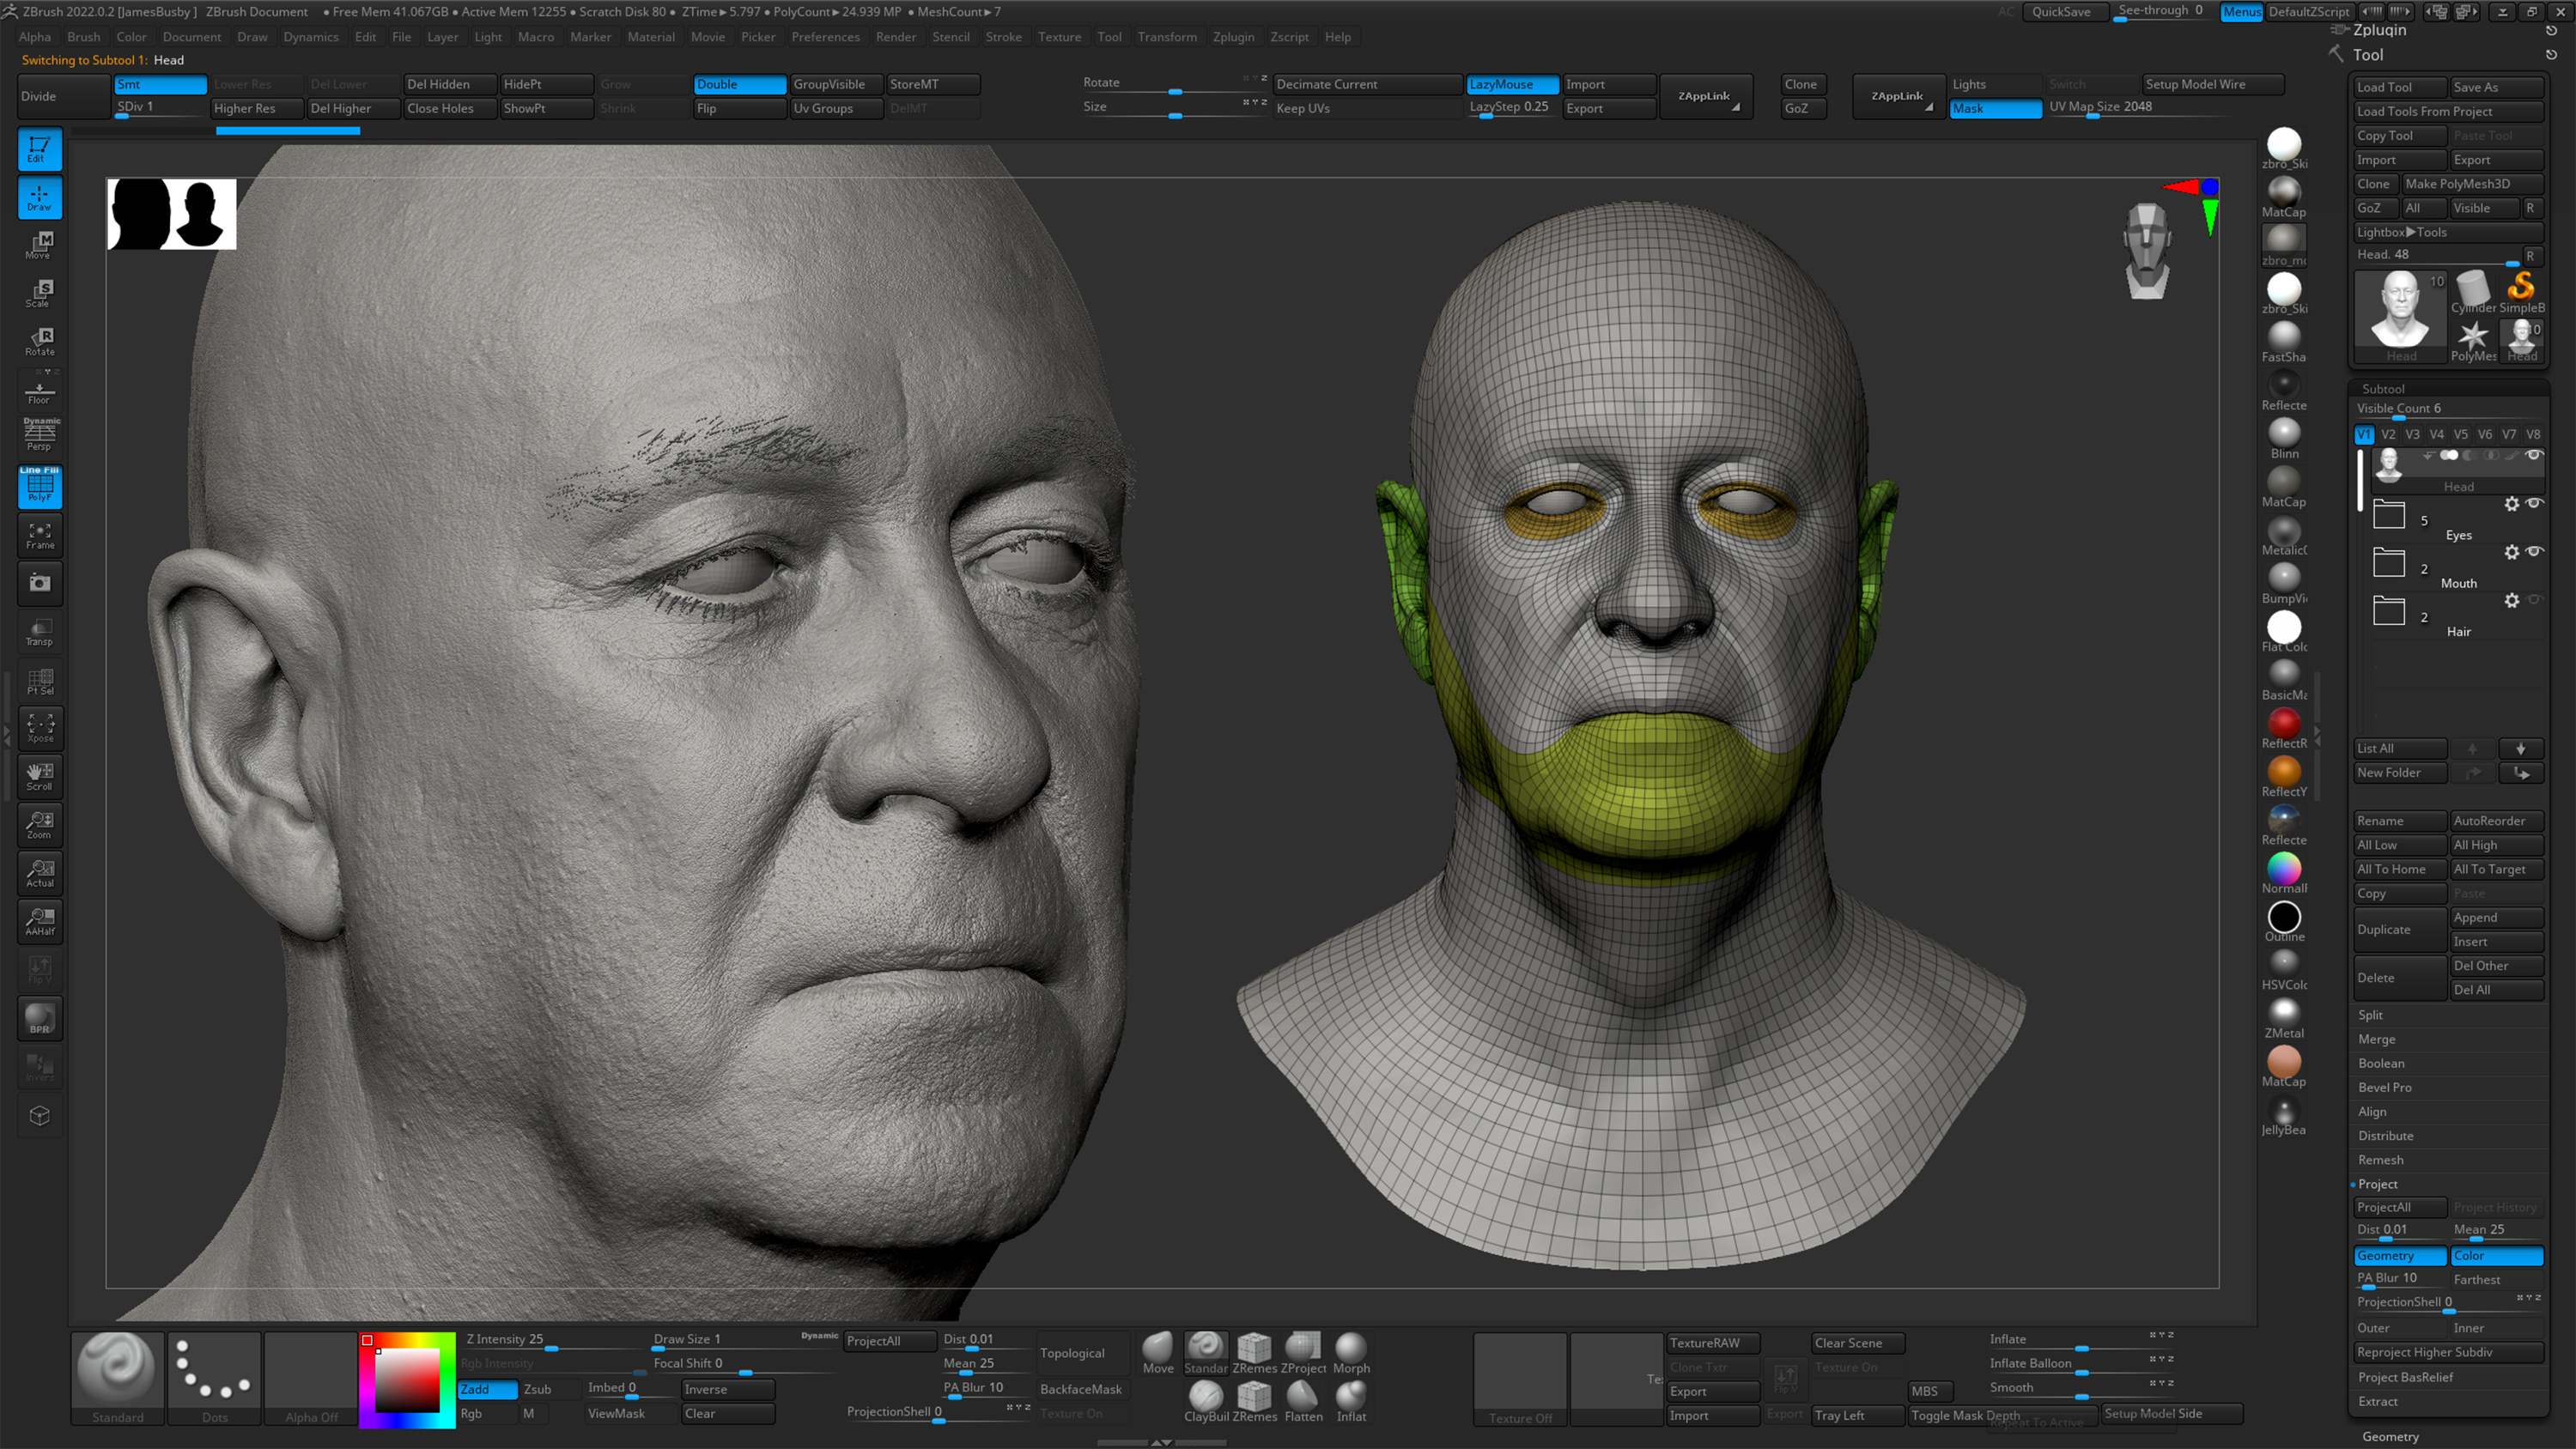Expand the Eyes subtool folder

tap(2388, 513)
